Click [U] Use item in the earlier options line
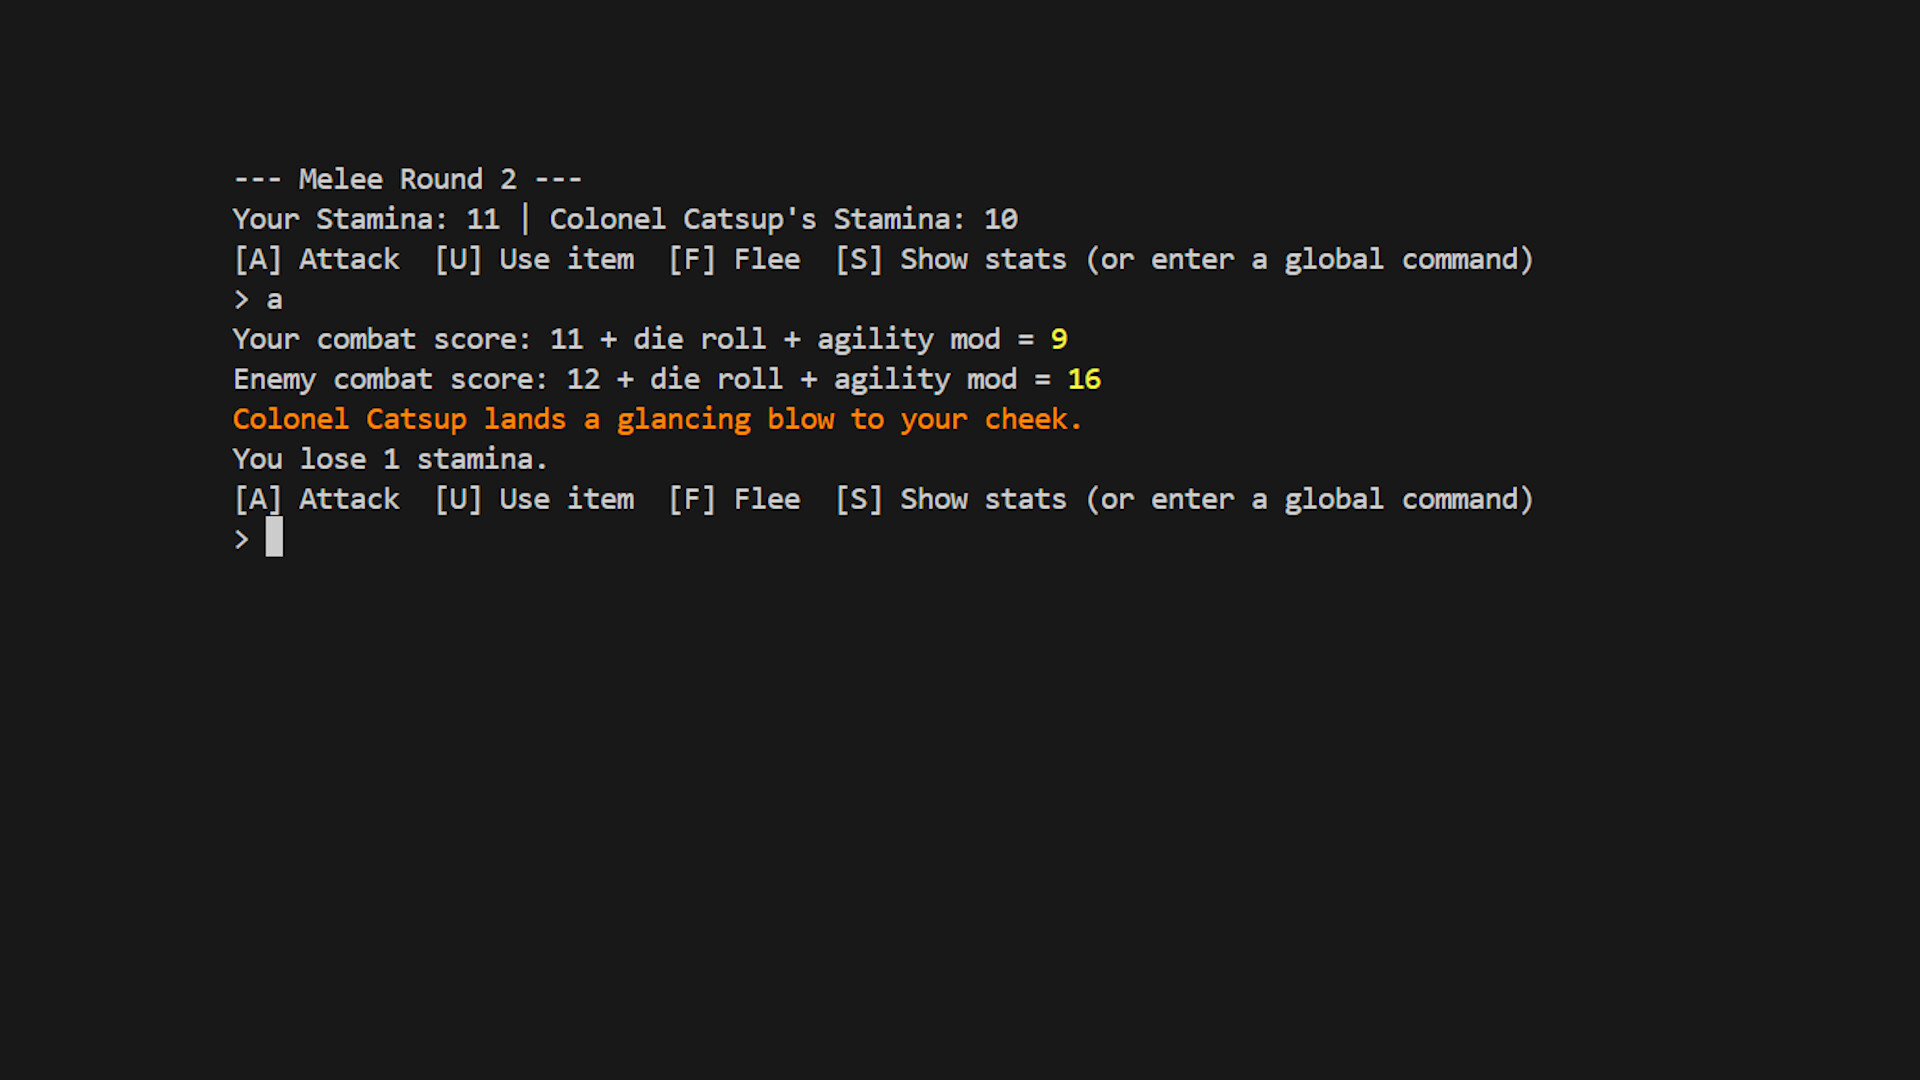1920x1080 pixels. click(534, 259)
